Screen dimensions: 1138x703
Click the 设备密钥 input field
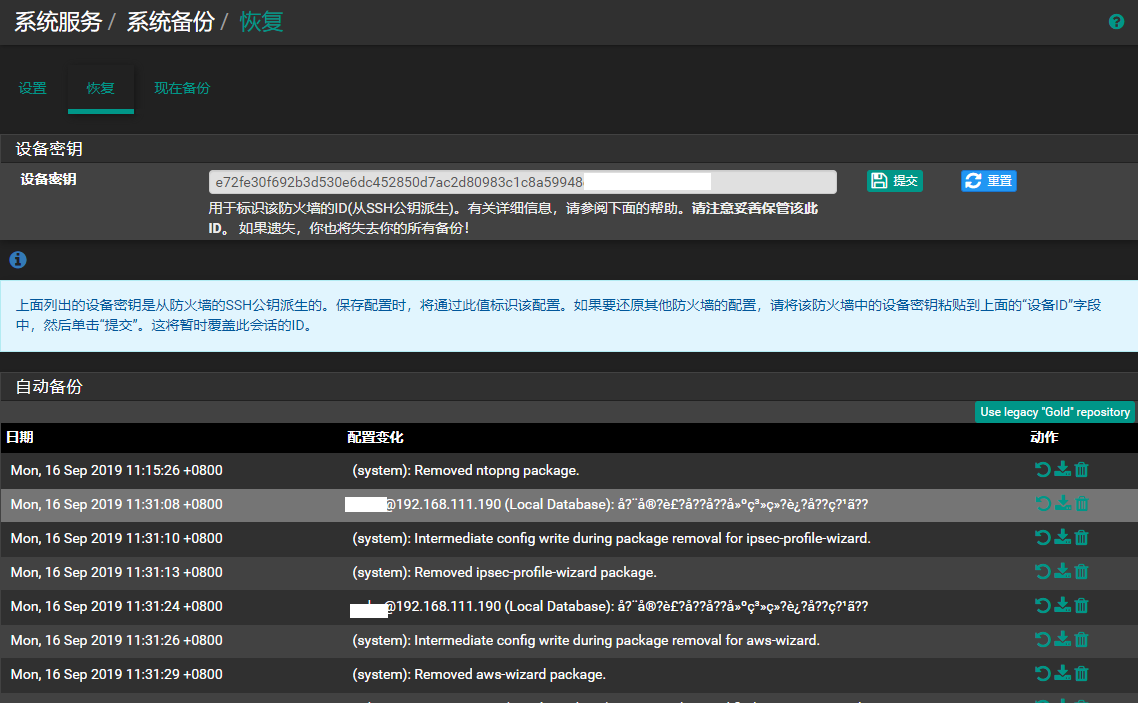coord(522,182)
